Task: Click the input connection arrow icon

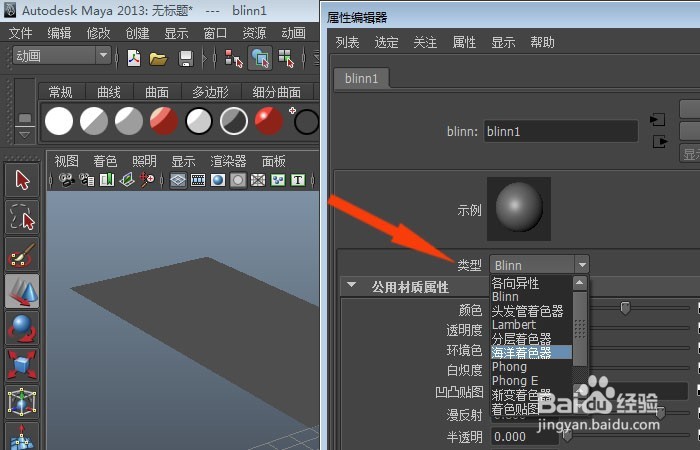Action: pos(658,120)
